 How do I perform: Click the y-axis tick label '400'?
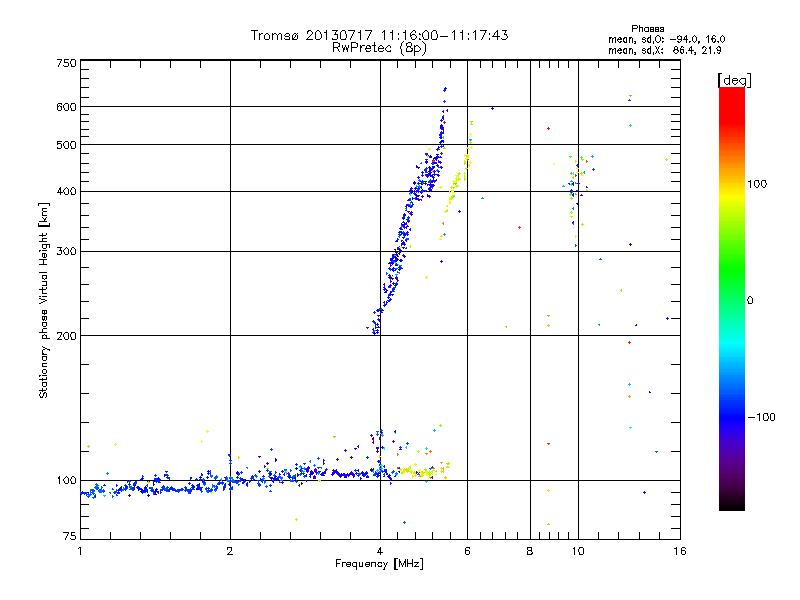tap(66, 192)
